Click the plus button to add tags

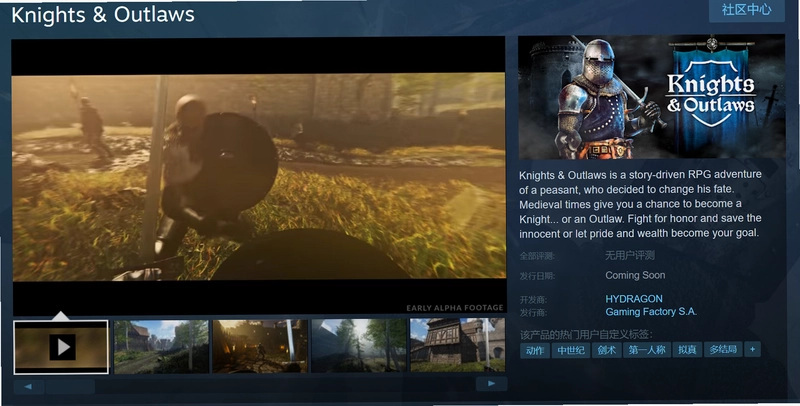click(753, 349)
